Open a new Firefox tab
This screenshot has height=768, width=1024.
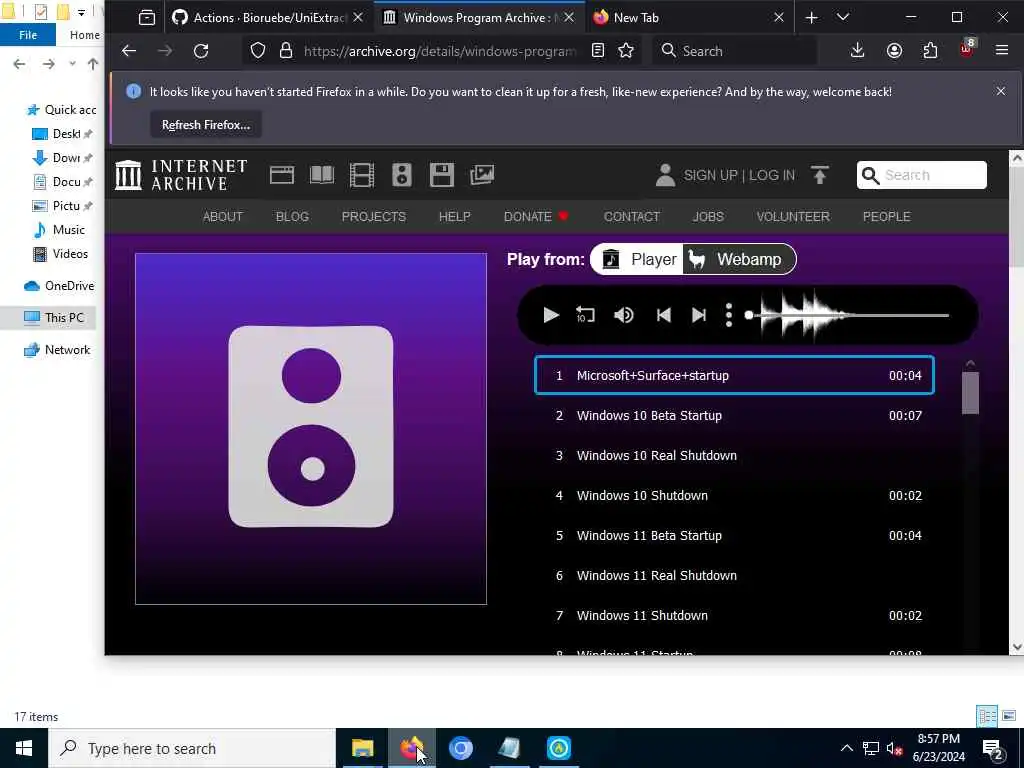click(x=811, y=18)
